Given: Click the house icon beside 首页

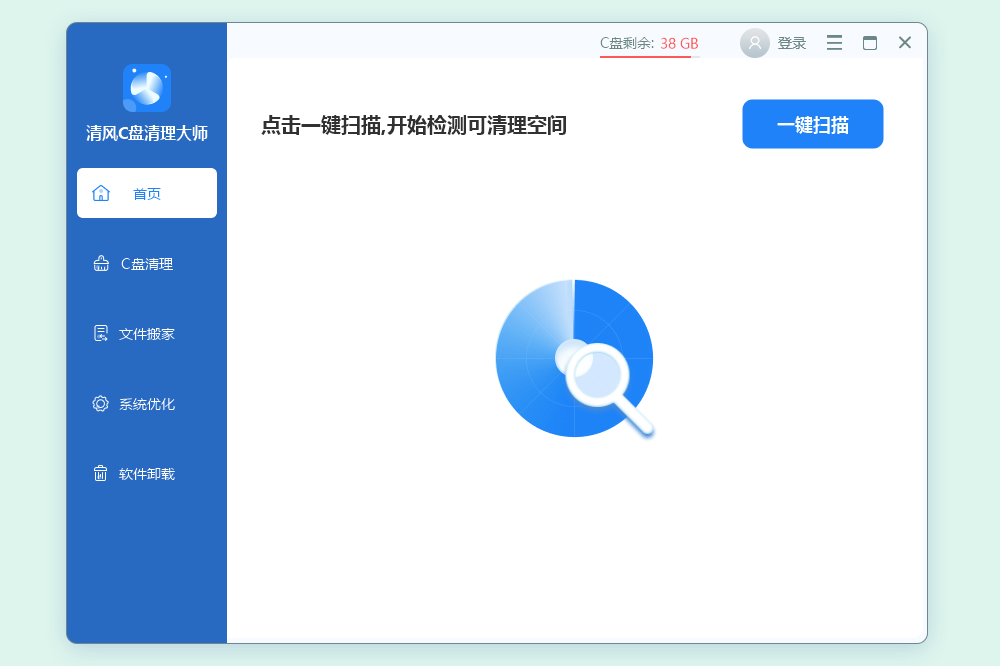Looking at the screenshot, I should (101, 193).
